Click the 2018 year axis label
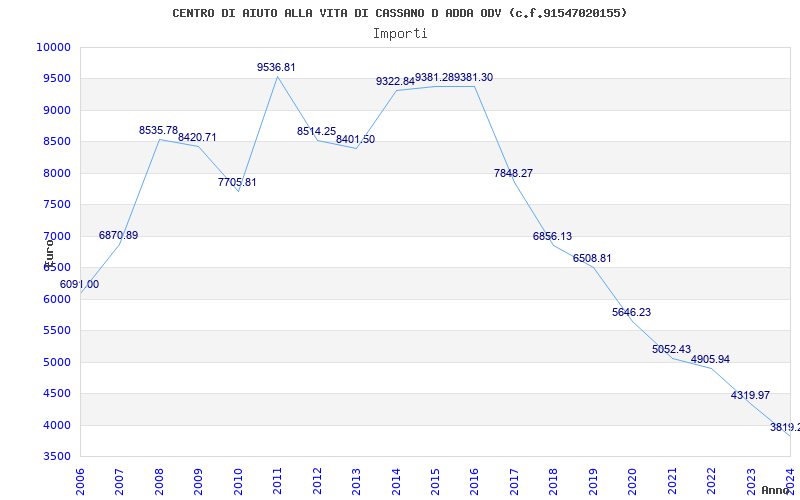Image resolution: width=800 pixels, height=500 pixels. [554, 482]
